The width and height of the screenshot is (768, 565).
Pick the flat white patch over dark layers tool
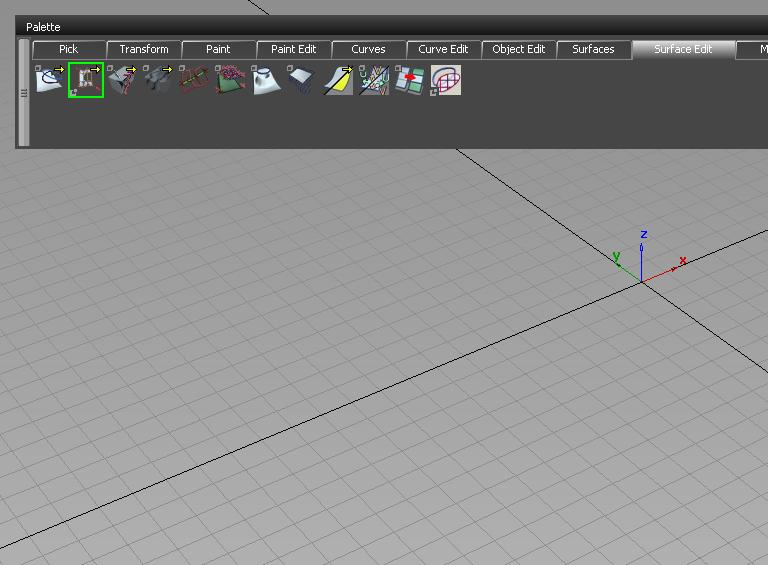[302, 80]
